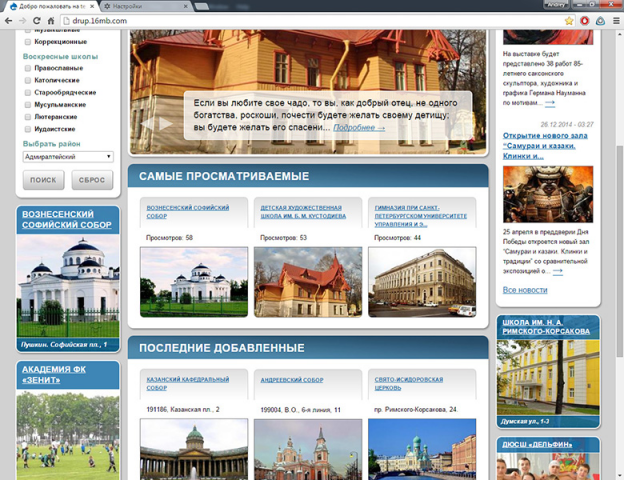624x480 pixels.
Task: Click the next slide arrow on the slideshow
Action: 166,123
